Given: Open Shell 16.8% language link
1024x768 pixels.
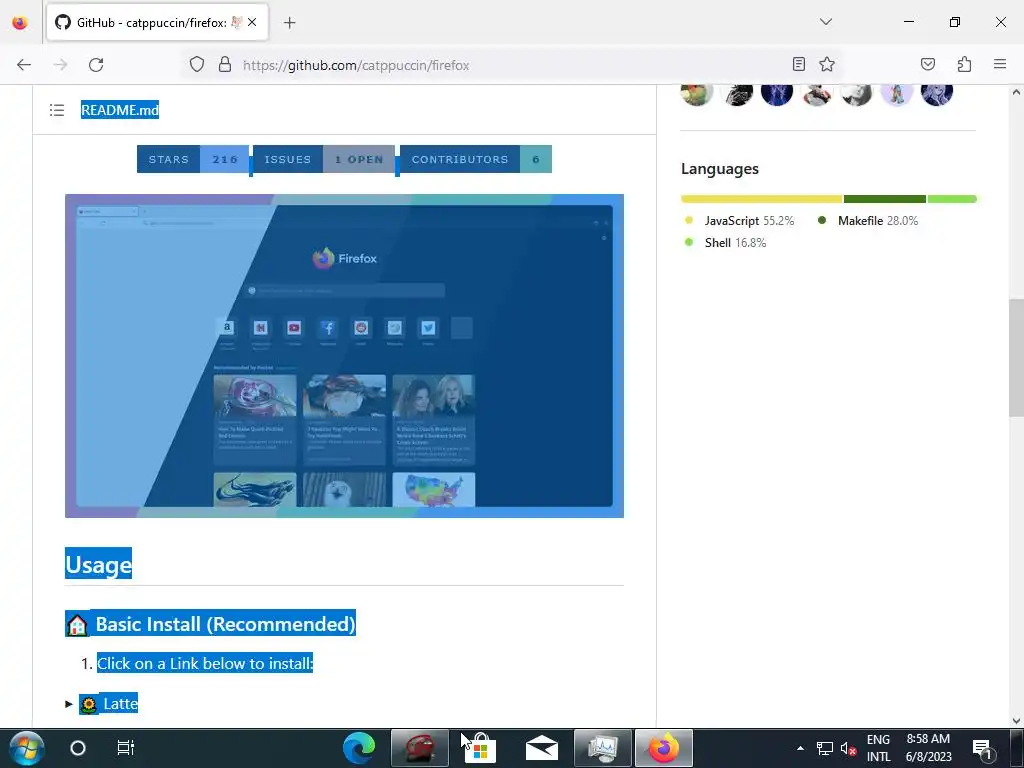Looking at the screenshot, I should [725, 243].
